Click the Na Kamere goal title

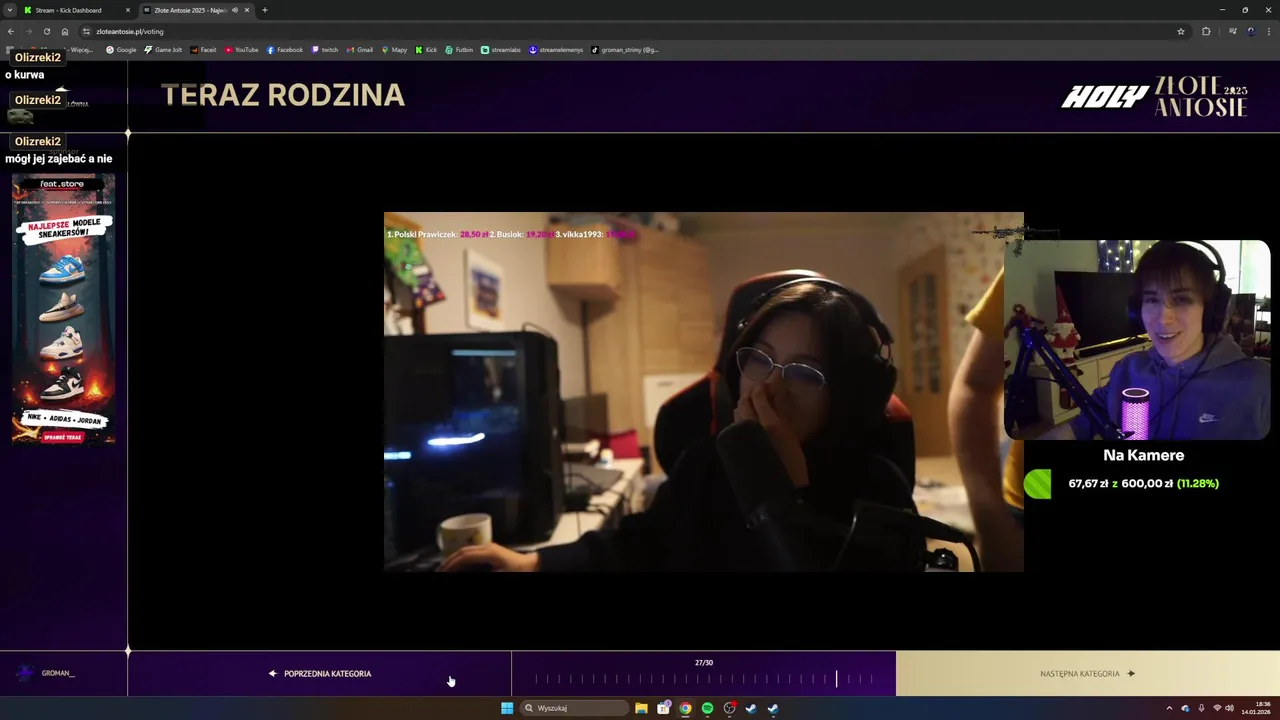[1143, 455]
